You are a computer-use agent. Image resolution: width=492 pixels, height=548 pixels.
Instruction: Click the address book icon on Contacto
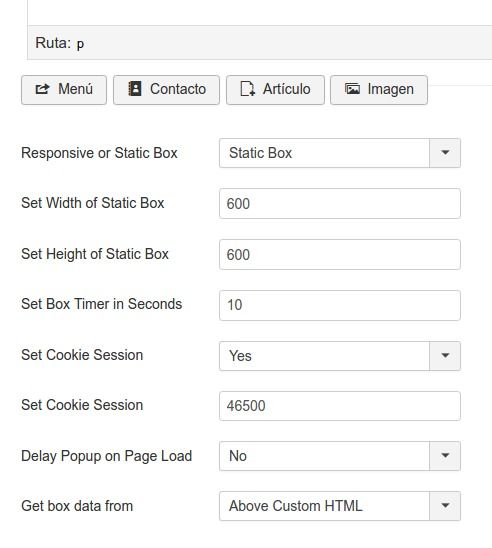click(135, 89)
